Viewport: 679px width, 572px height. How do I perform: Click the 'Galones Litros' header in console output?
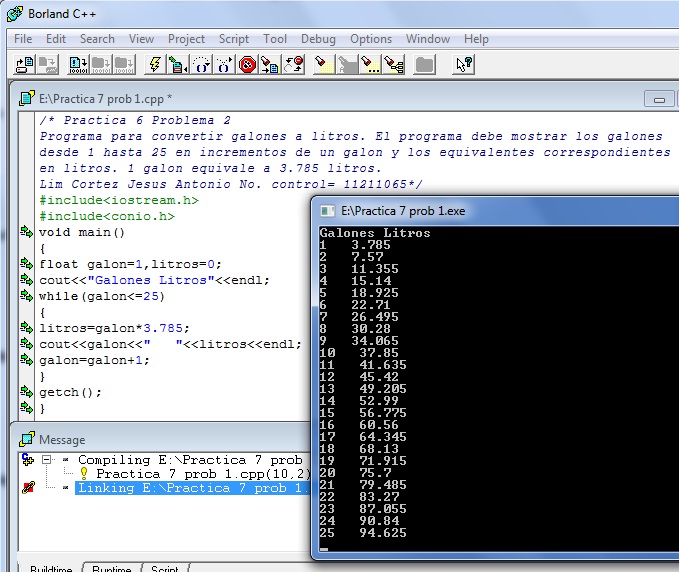click(375, 233)
